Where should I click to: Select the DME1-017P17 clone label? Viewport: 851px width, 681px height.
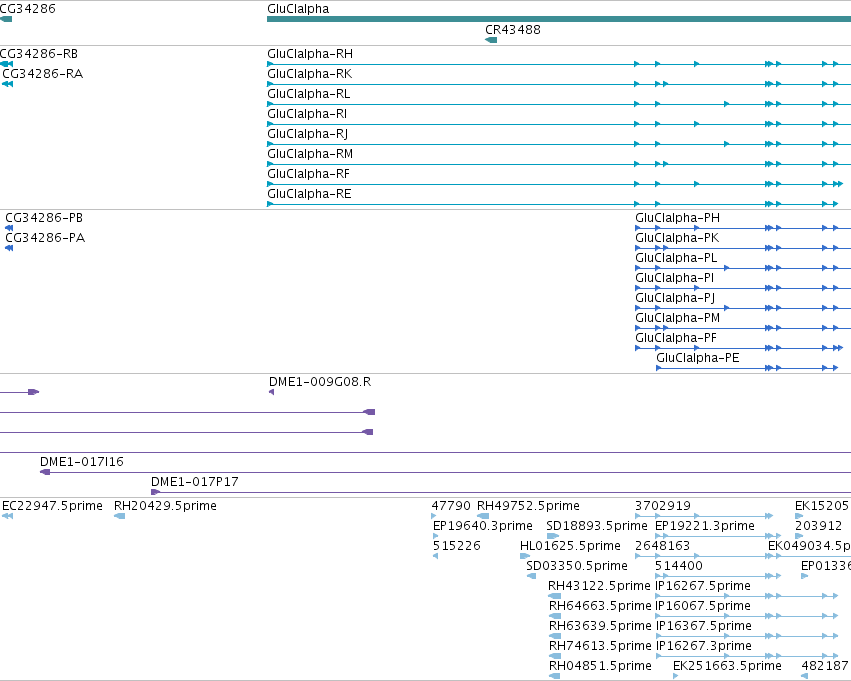pyautogui.click(x=194, y=482)
